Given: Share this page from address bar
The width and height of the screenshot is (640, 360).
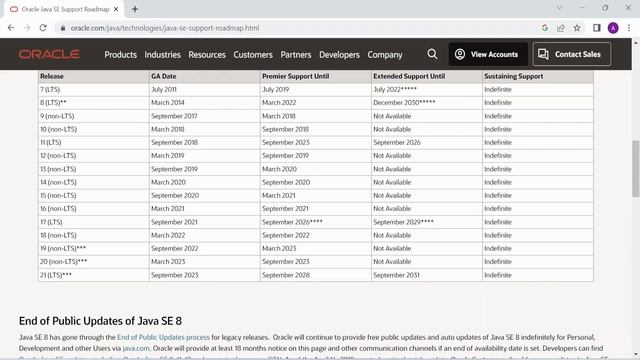Looking at the screenshot, I should pos(561,28).
